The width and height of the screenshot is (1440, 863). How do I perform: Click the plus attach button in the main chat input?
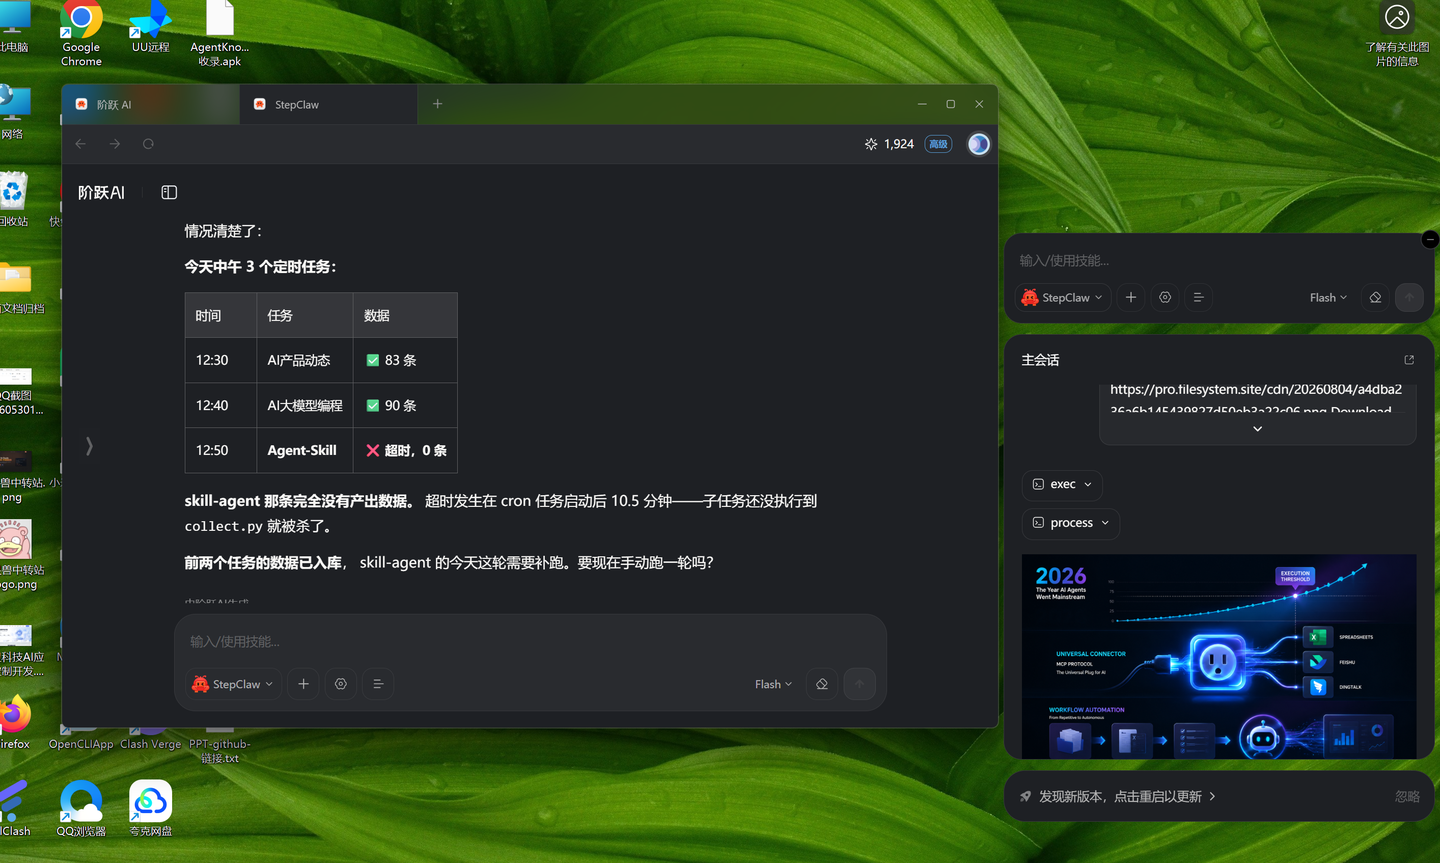click(x=304, y=684)
